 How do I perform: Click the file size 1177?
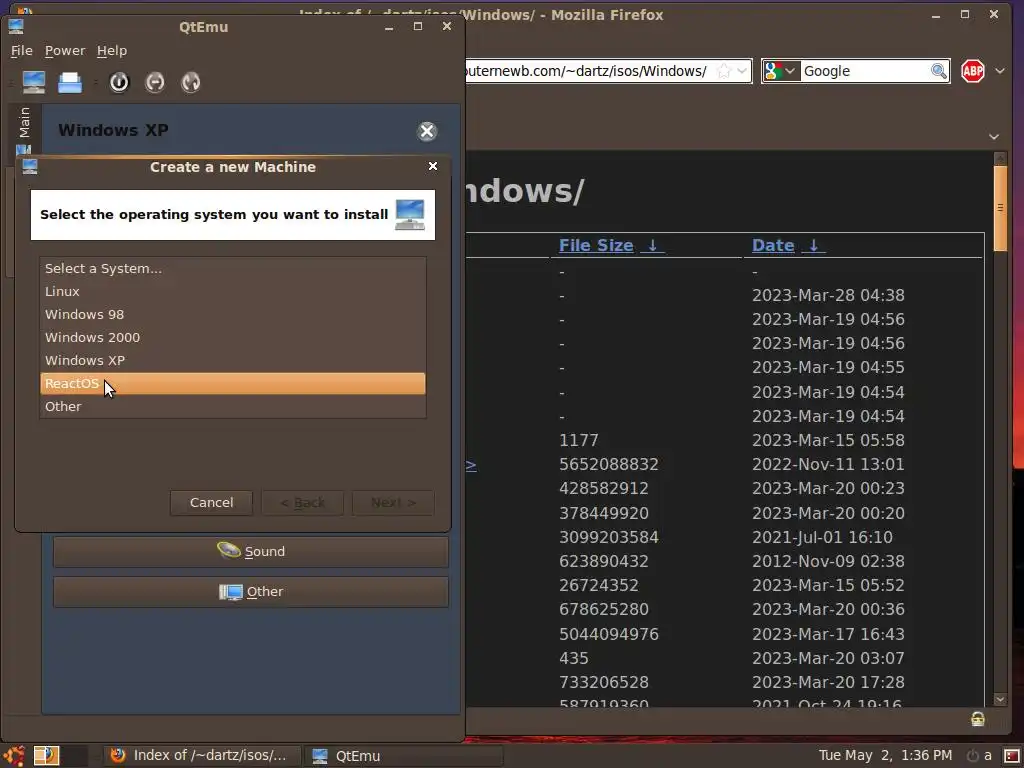point(579,440)
